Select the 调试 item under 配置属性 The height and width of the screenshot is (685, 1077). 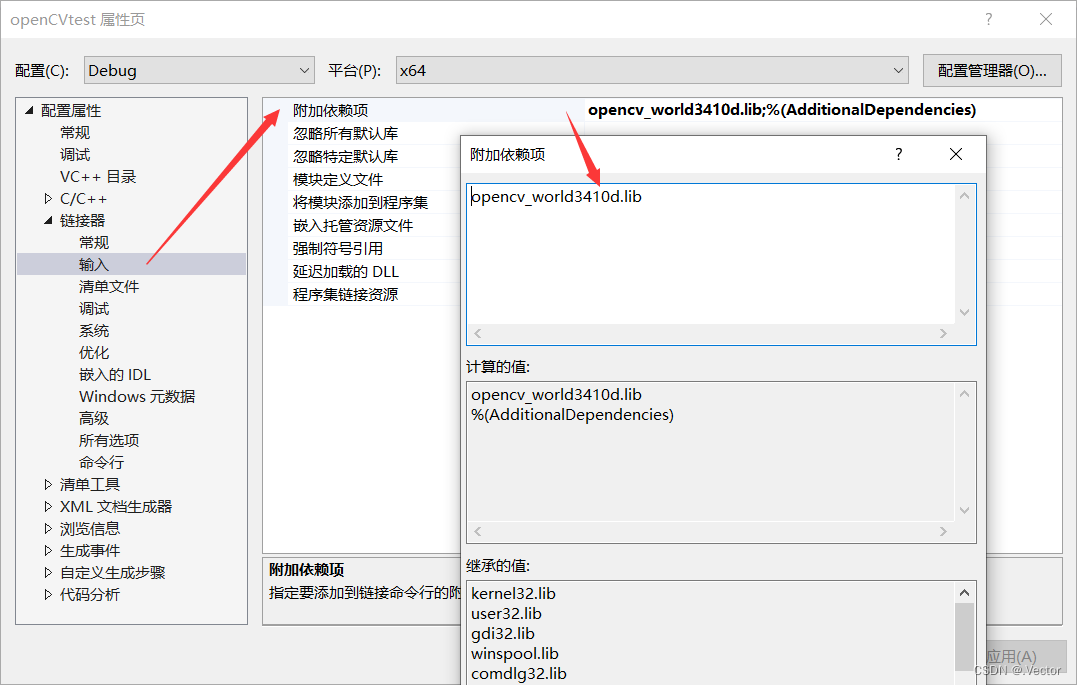click(75, 154)
